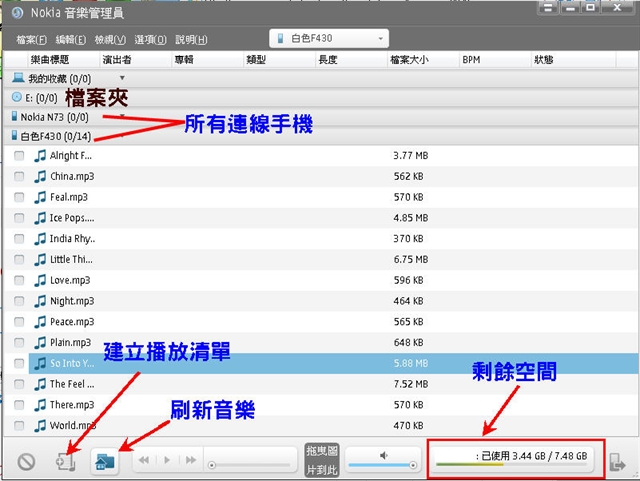Click the rewind playback button
The width and height of the screenshot is (640, 481).
pos(144,460)
